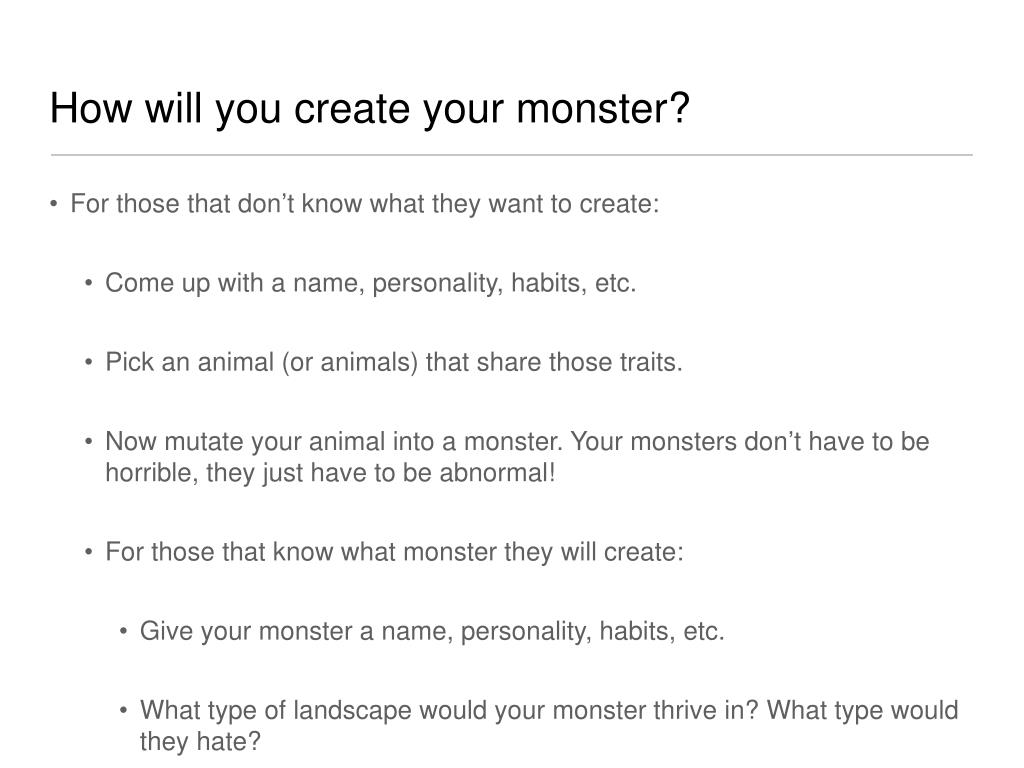
Task: Click the bullet dot before 'For those that don't know'
Action: (x=54, y=204)
